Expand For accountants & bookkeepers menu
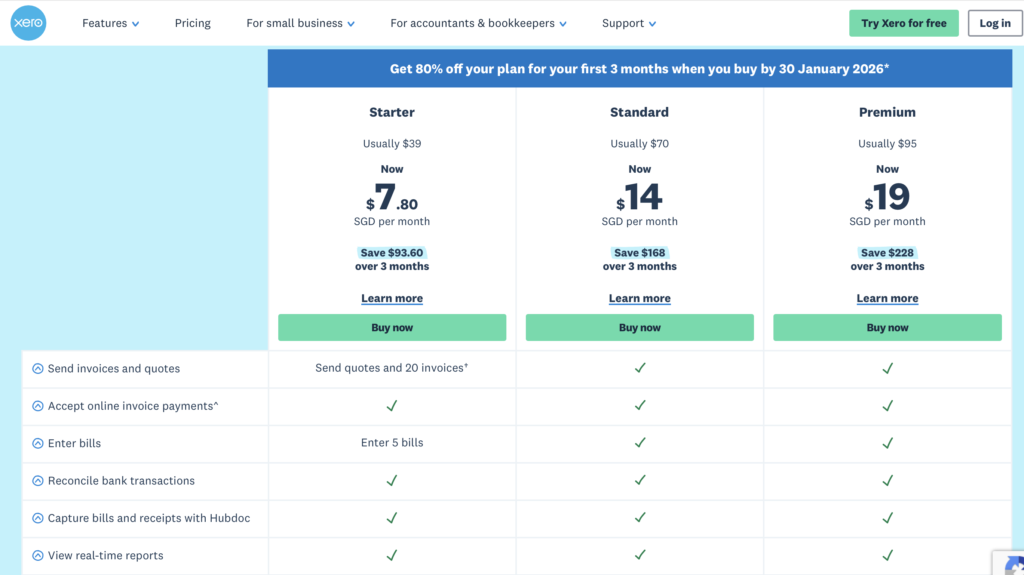1024x575 pixels. (x=478, y=23)
